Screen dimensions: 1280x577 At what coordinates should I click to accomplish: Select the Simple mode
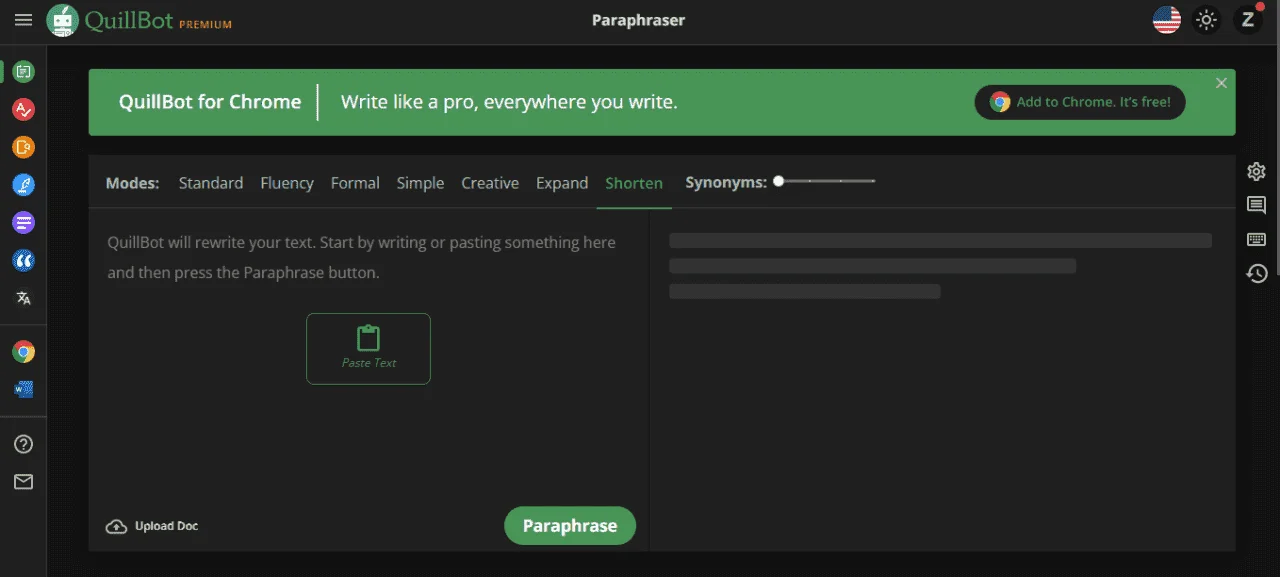point(420,183)
